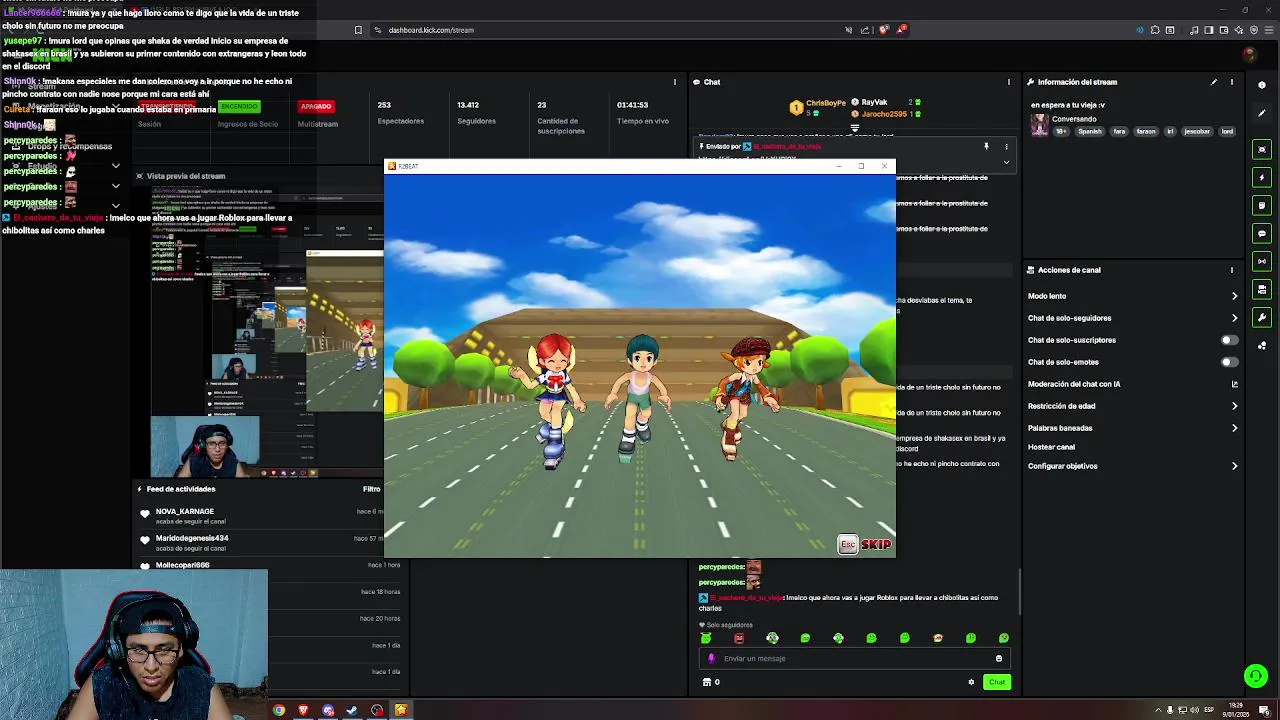
Task: Click the pin icon on pinned message
Action: click(x=986, y=147)
